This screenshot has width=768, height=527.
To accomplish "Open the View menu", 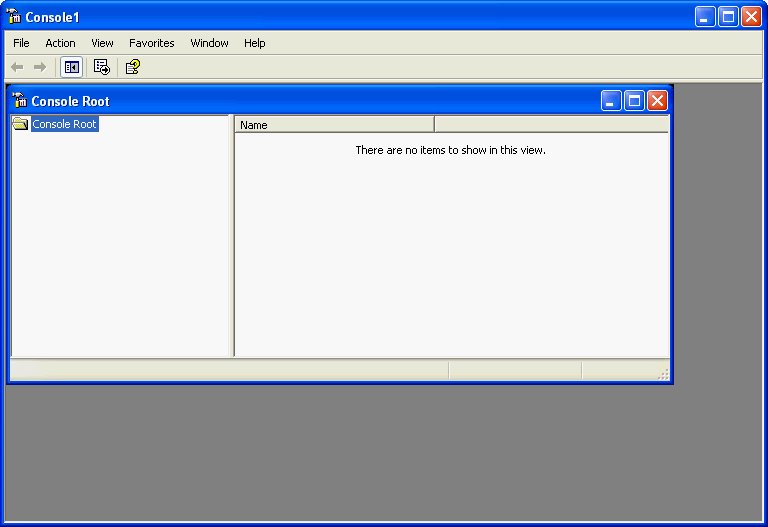I will point(102,43).
